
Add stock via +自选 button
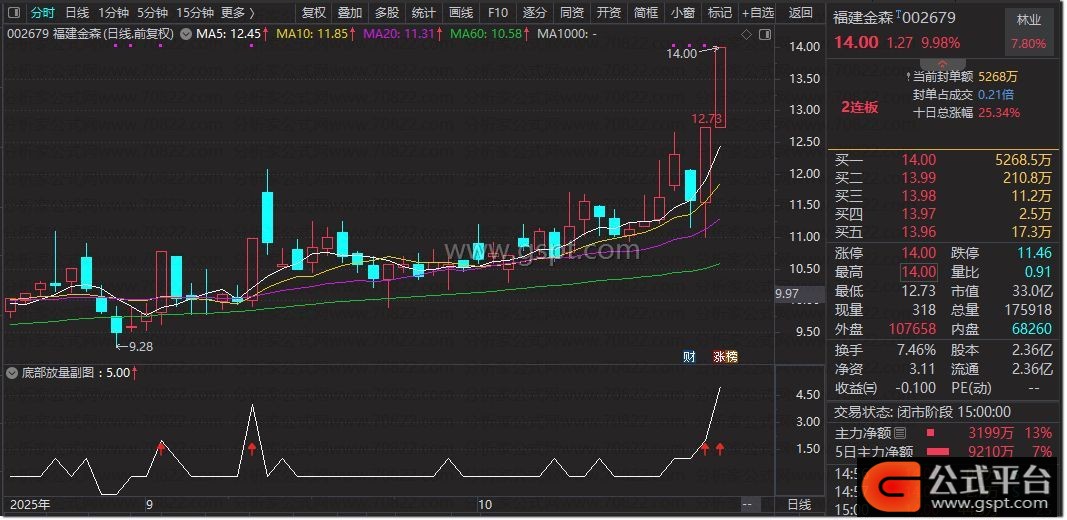point(757,13)
